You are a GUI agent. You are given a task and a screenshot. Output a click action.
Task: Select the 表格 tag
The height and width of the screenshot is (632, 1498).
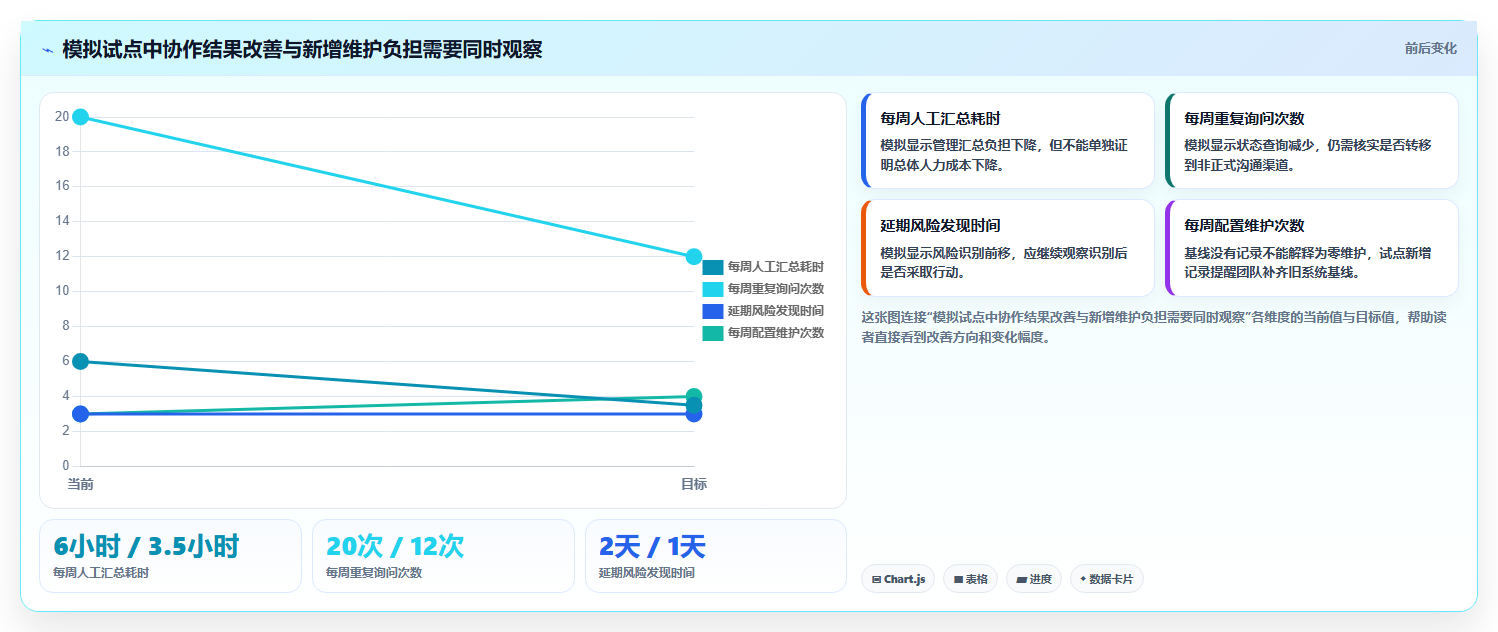pyautogui.click(x=970, y=579)
